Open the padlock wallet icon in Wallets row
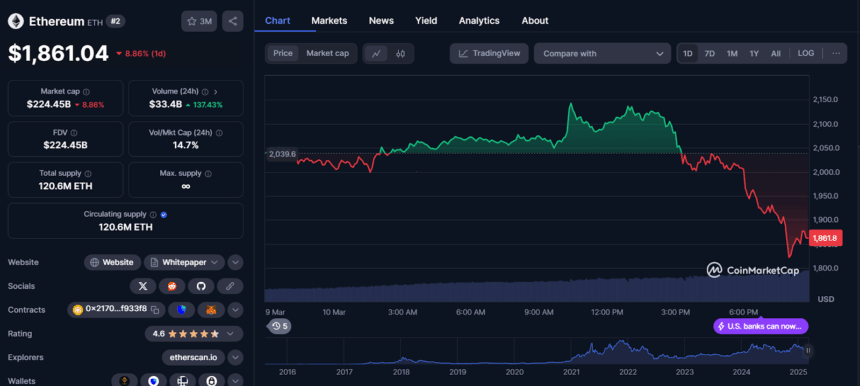 tap(212, 381)
